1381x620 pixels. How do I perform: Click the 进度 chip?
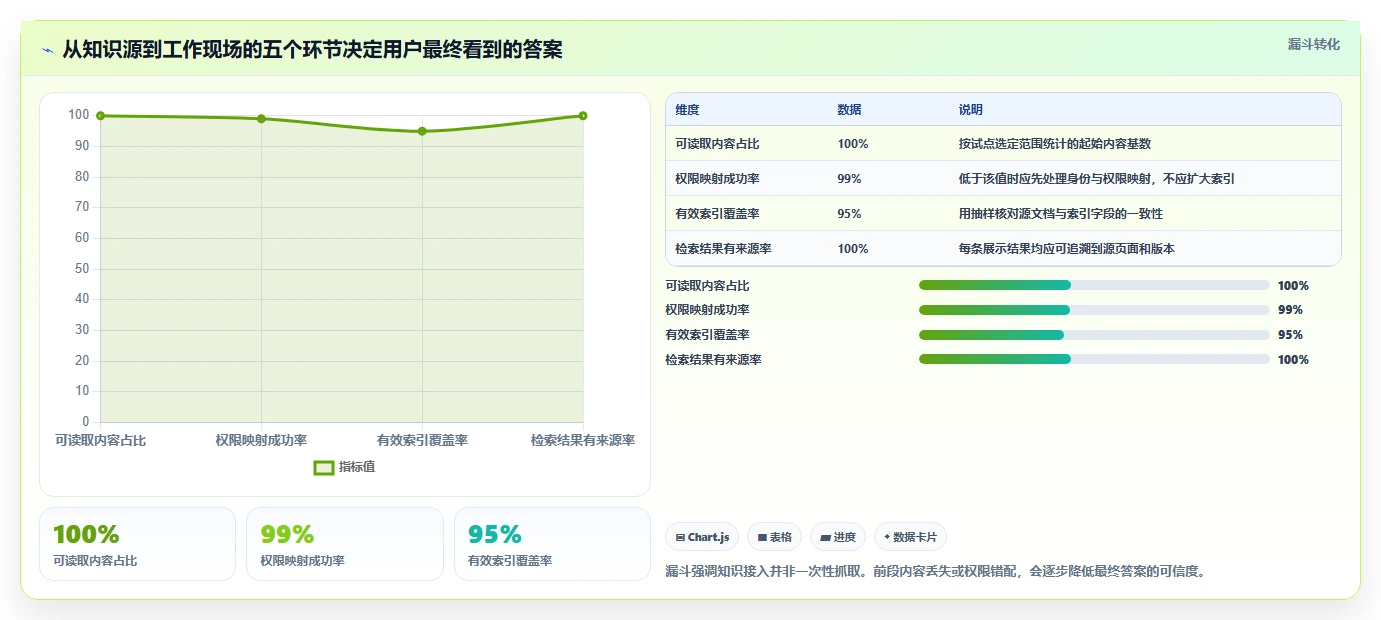(x=838, y=537)
